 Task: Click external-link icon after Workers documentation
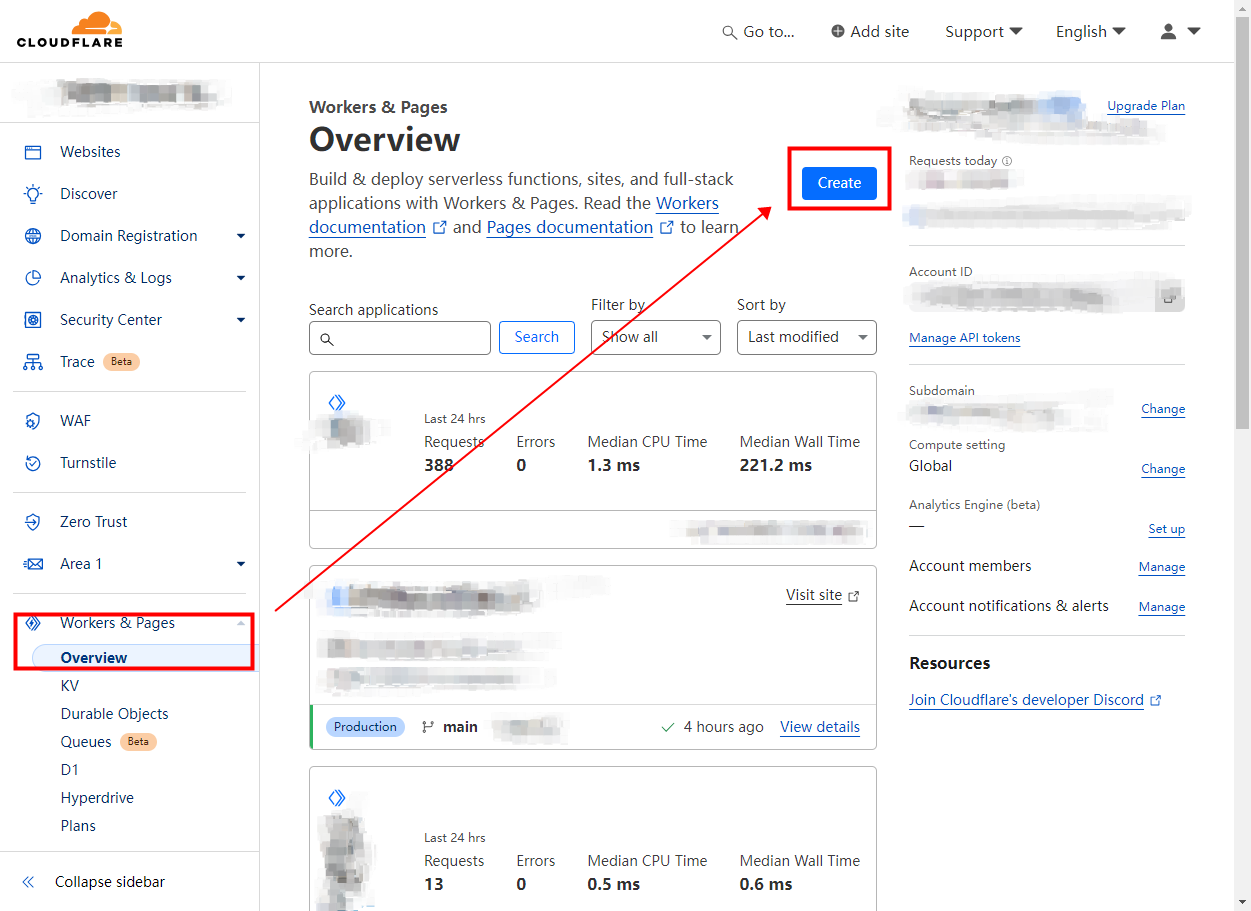(439, 228)
